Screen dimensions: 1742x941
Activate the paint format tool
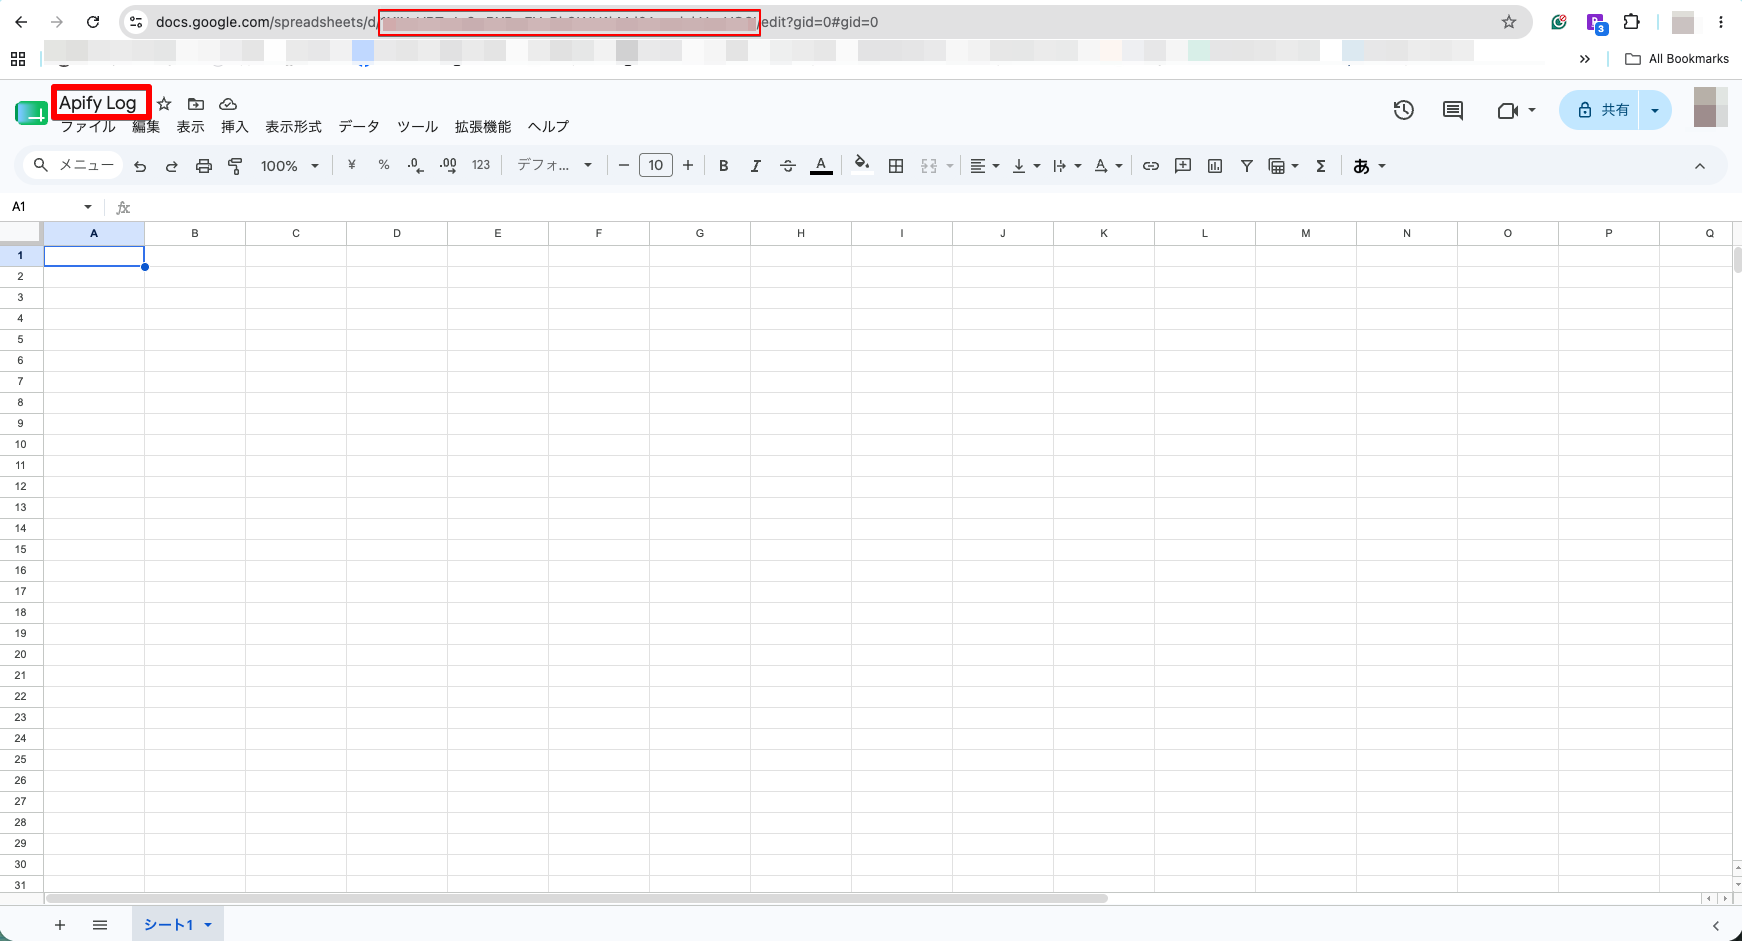pyautogui.click(x=236, y=166)
